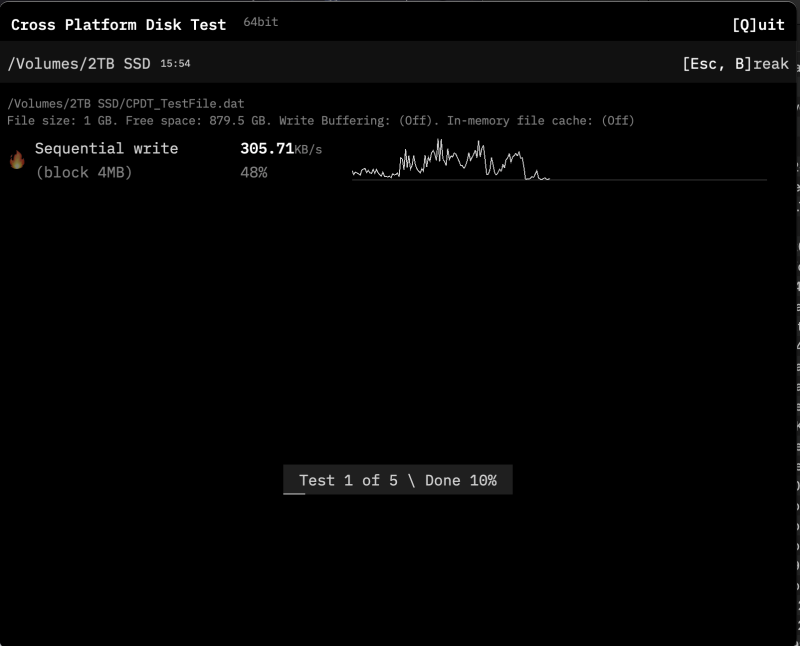800x646 pixels.
Task: Click the [Esc, B]reak command
Action: 735,64
